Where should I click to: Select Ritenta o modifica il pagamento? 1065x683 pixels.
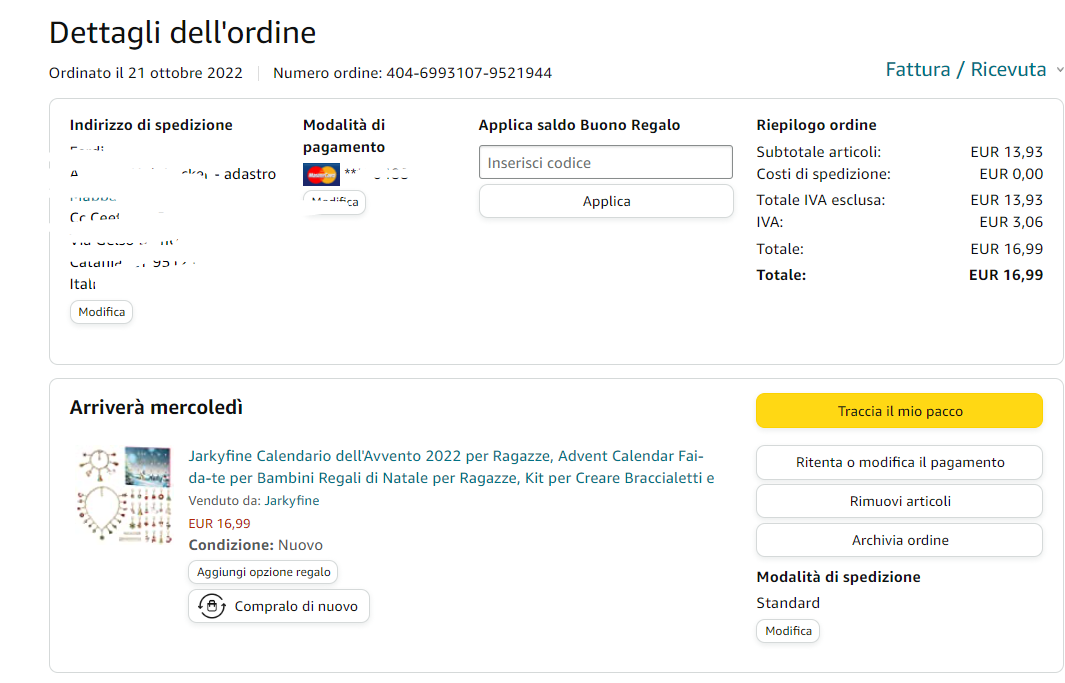pos(899,462)
